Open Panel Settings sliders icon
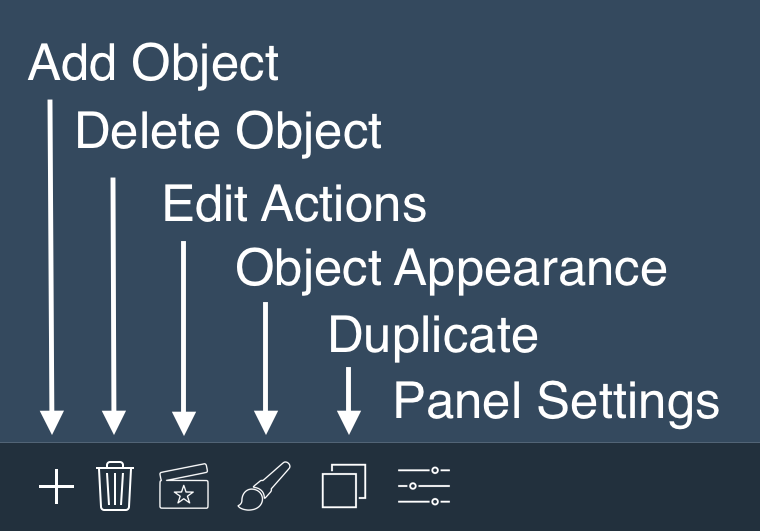Viewport: 760px width, 531px height. tap(424, 486)
